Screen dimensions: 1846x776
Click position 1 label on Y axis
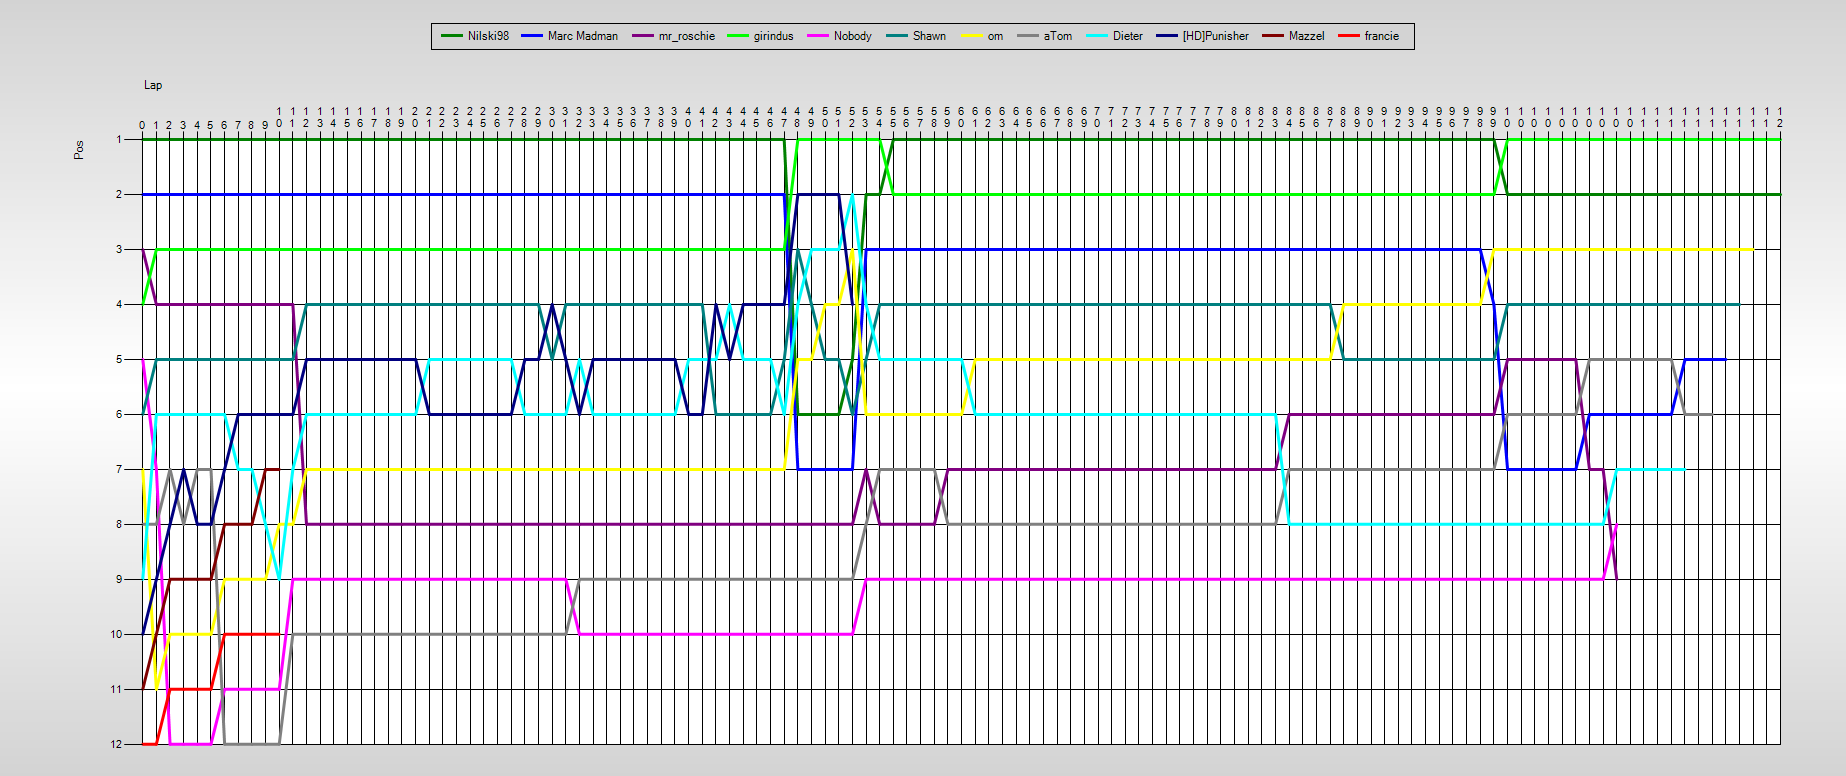119,139
